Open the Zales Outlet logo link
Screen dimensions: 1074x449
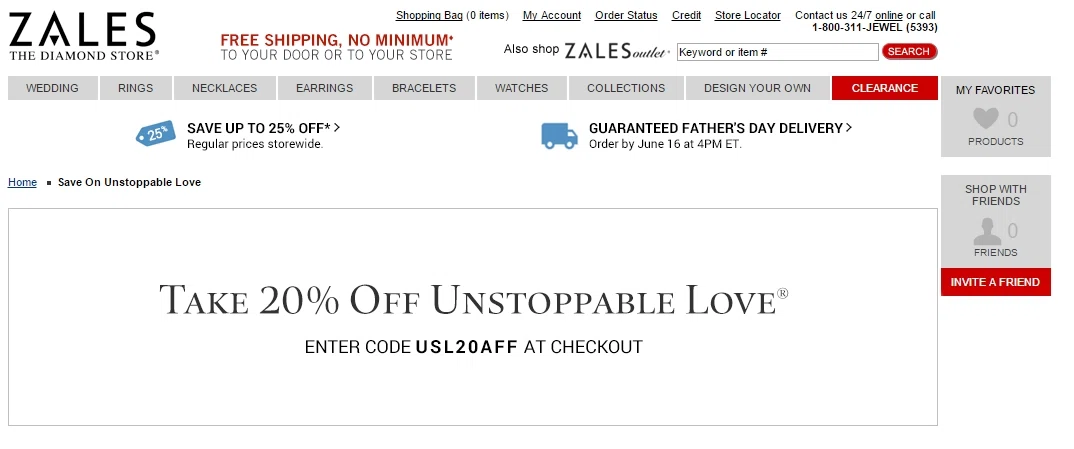[616, 51]
